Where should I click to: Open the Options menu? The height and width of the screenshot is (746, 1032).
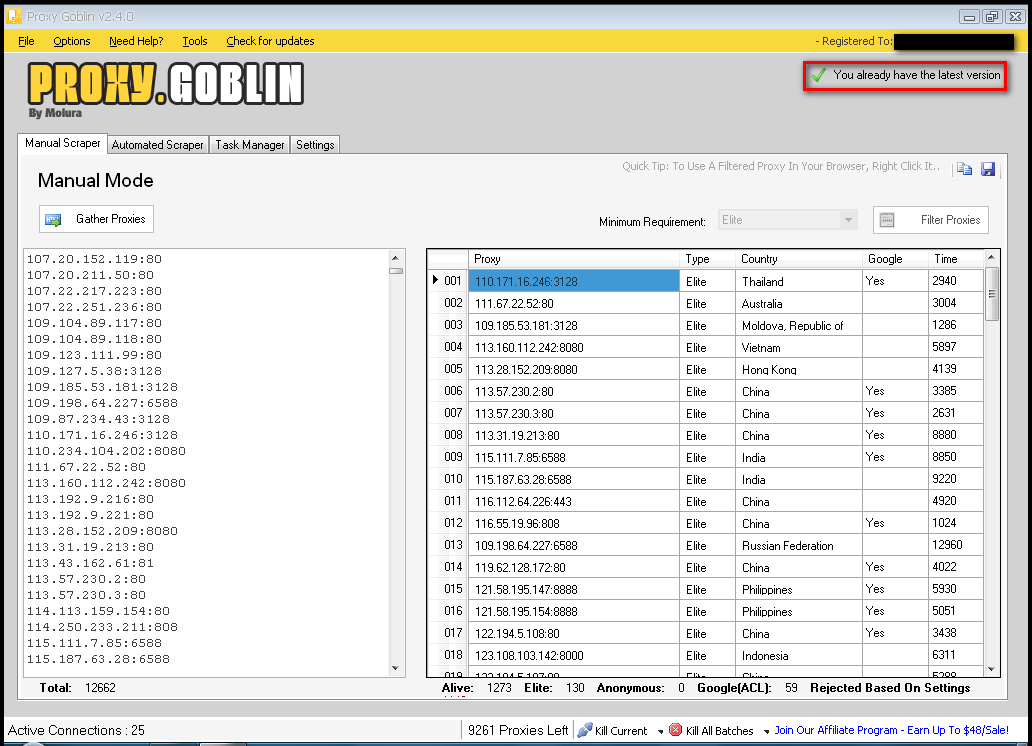tap(71, 40)
